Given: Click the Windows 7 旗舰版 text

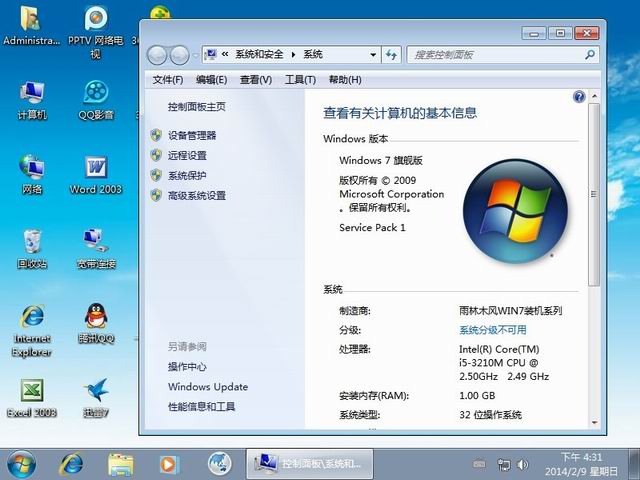Looking at the screenshot, I should [x=380, y=160].
